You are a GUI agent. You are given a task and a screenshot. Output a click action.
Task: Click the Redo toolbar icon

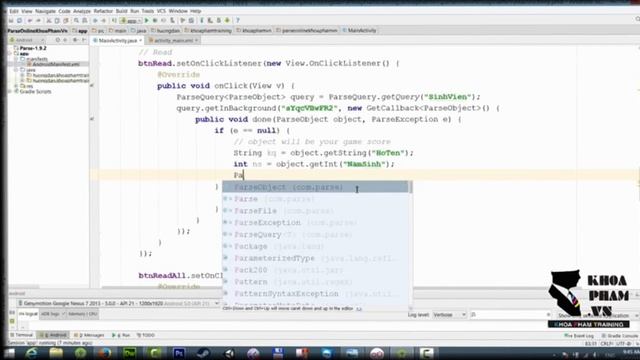(38, 20)
